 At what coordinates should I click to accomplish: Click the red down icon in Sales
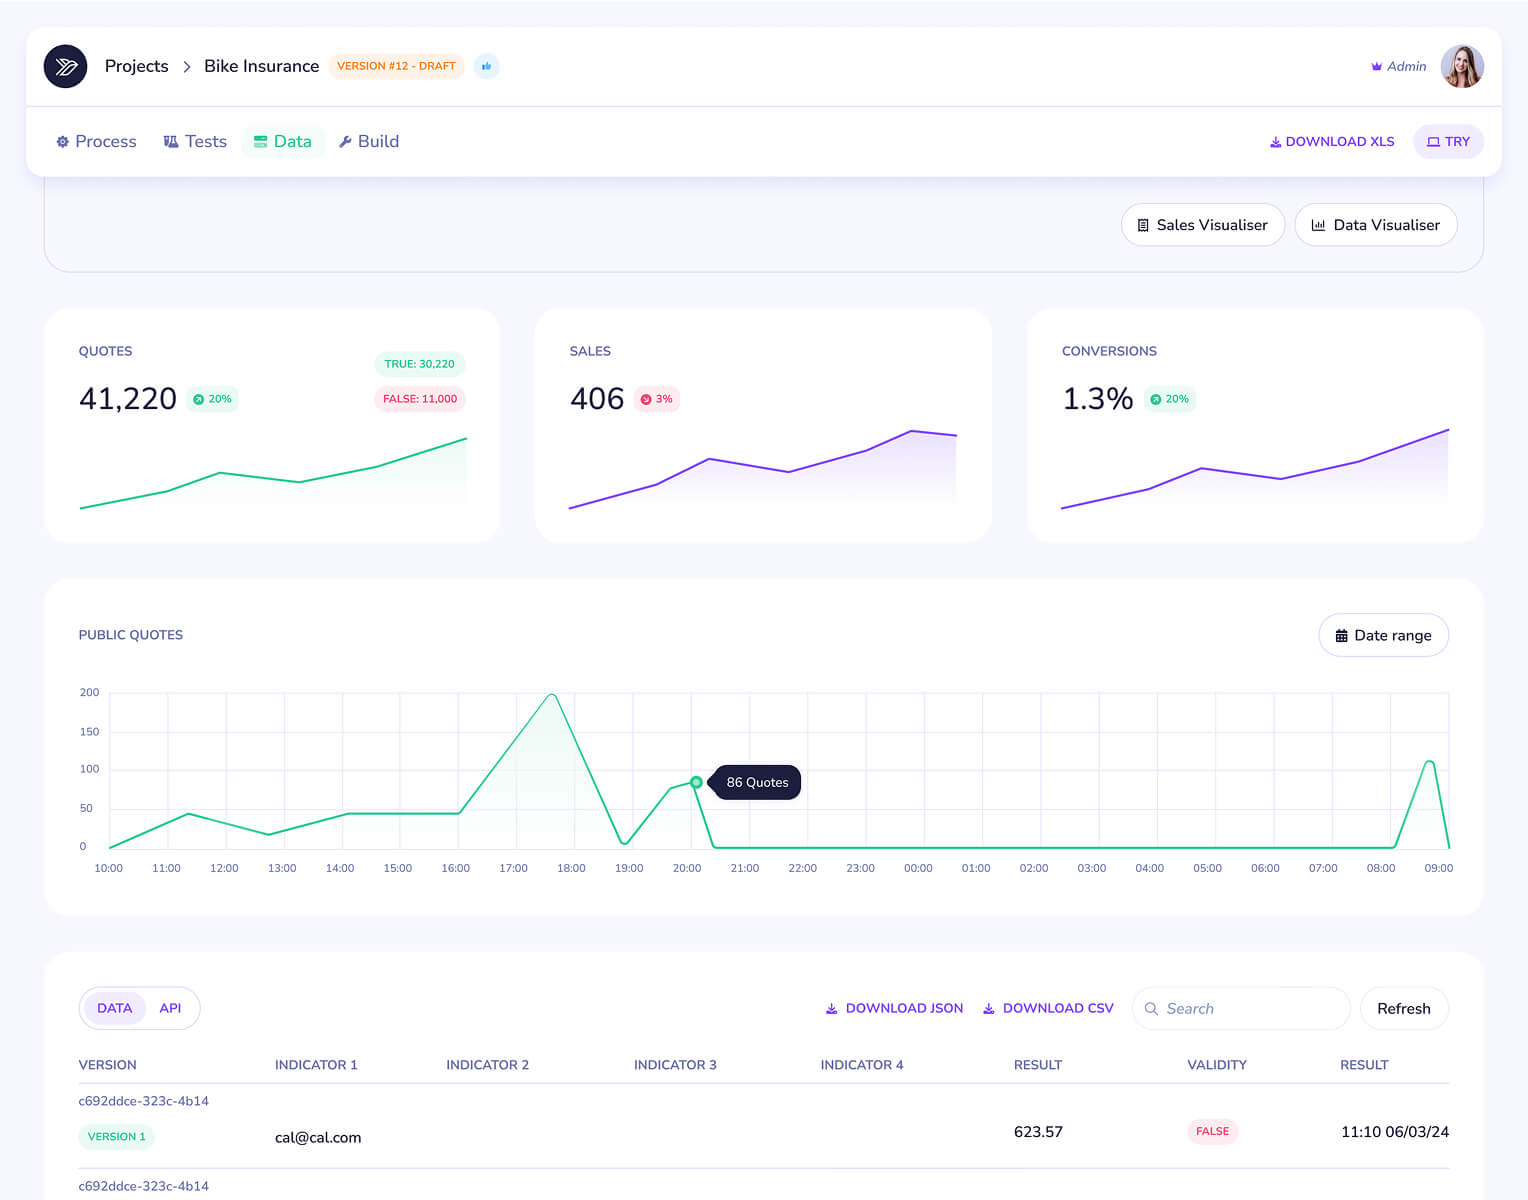point(646,399)
